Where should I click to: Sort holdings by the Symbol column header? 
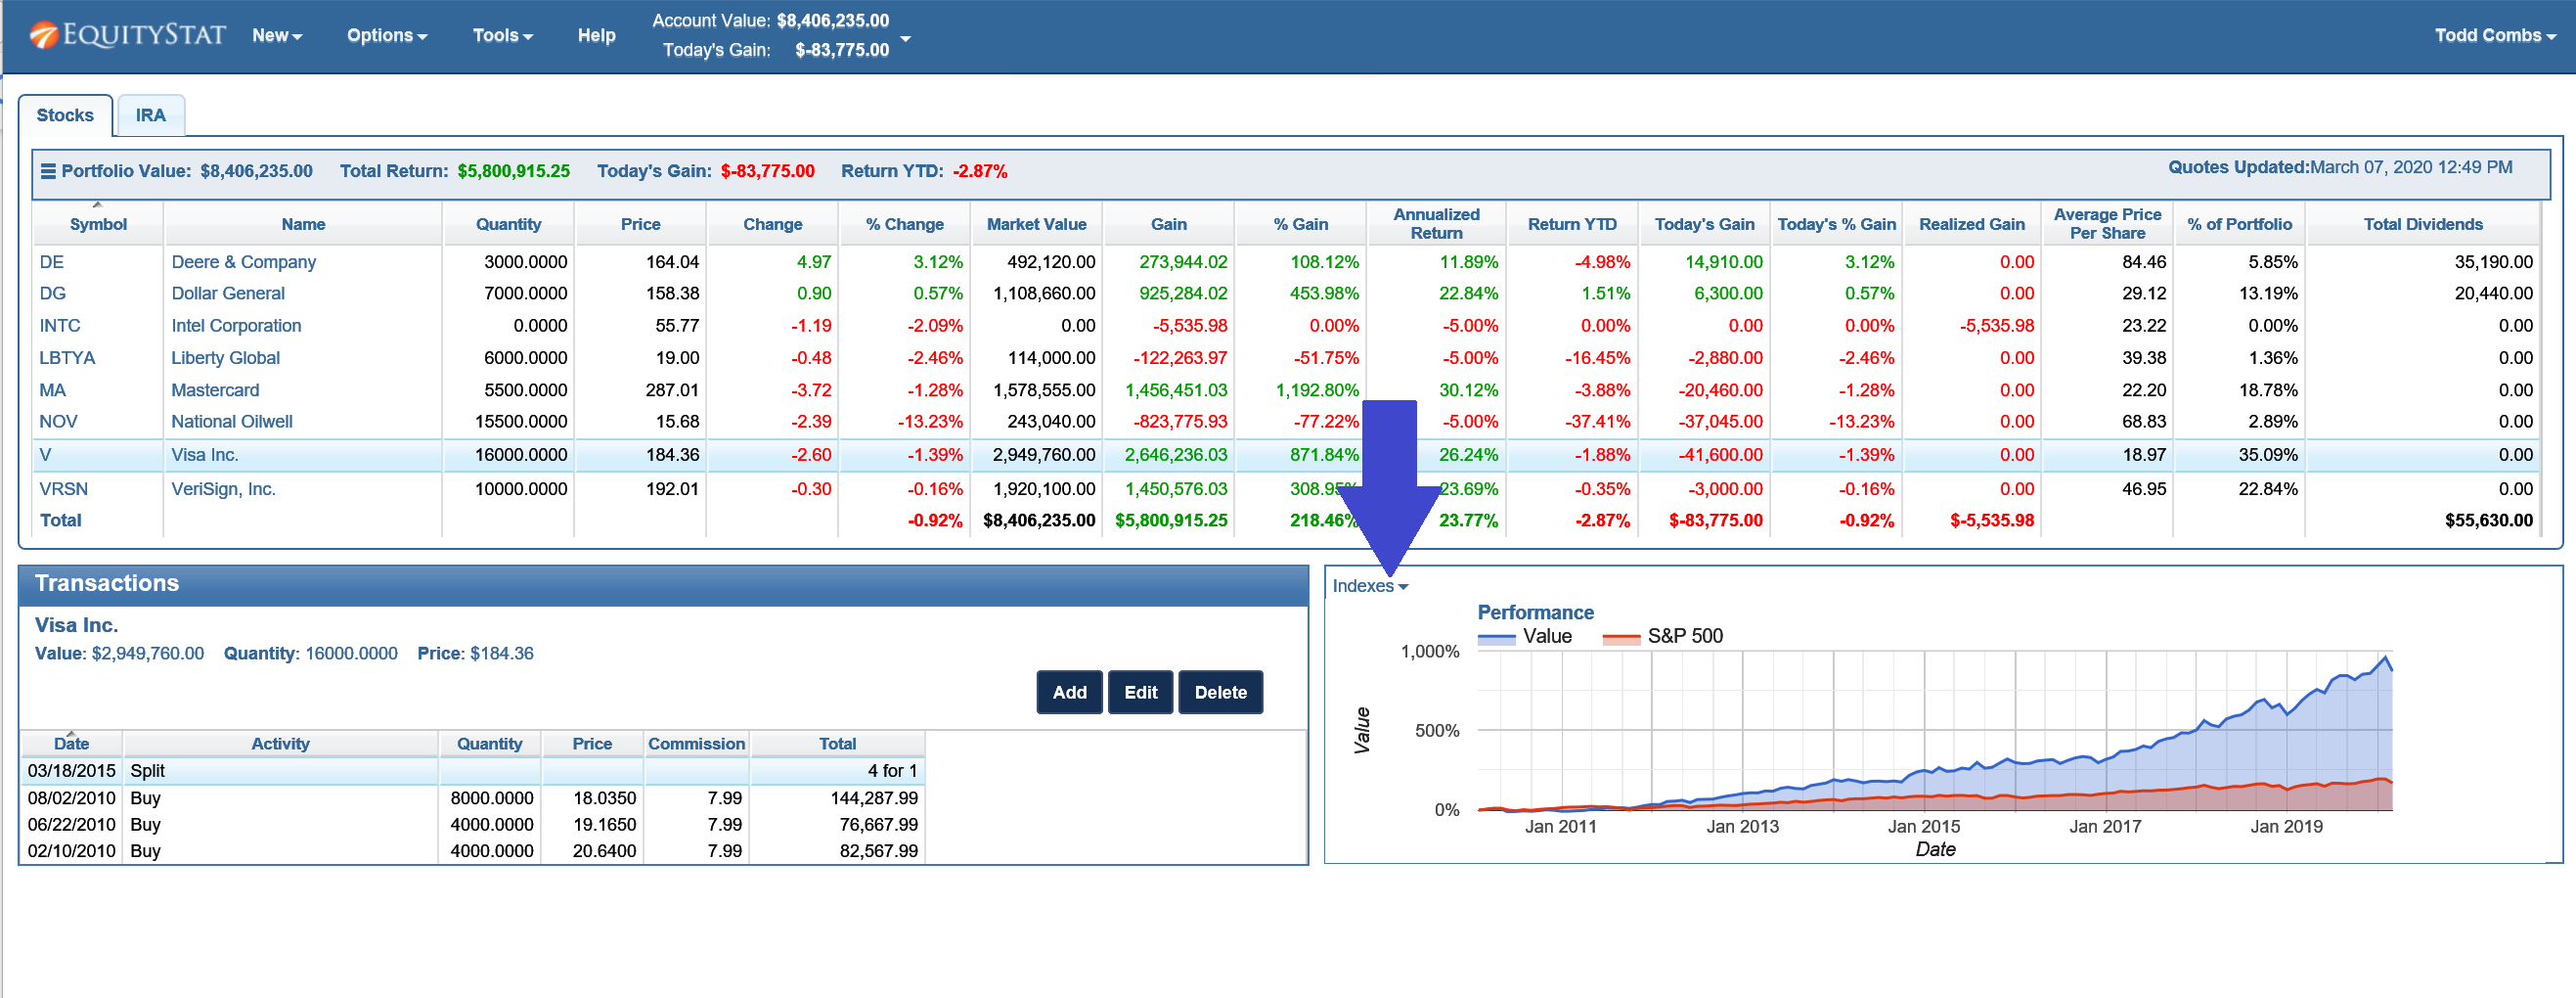coord(98,224)
